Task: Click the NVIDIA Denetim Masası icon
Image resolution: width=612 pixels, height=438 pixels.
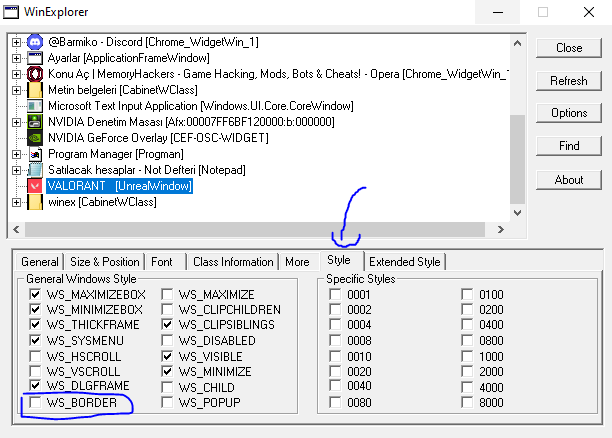Action: click(35, 122)
